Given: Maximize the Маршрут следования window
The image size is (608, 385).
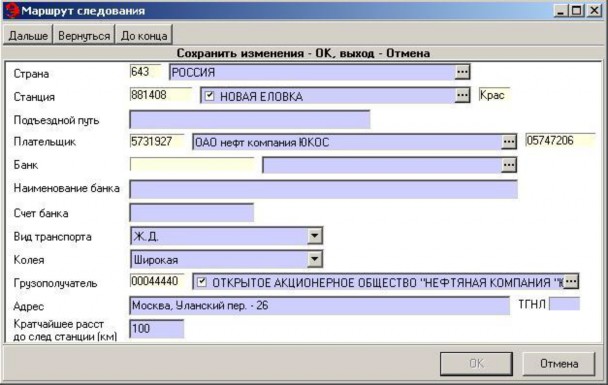Looking at the screenshot, I should pos(577,10).
